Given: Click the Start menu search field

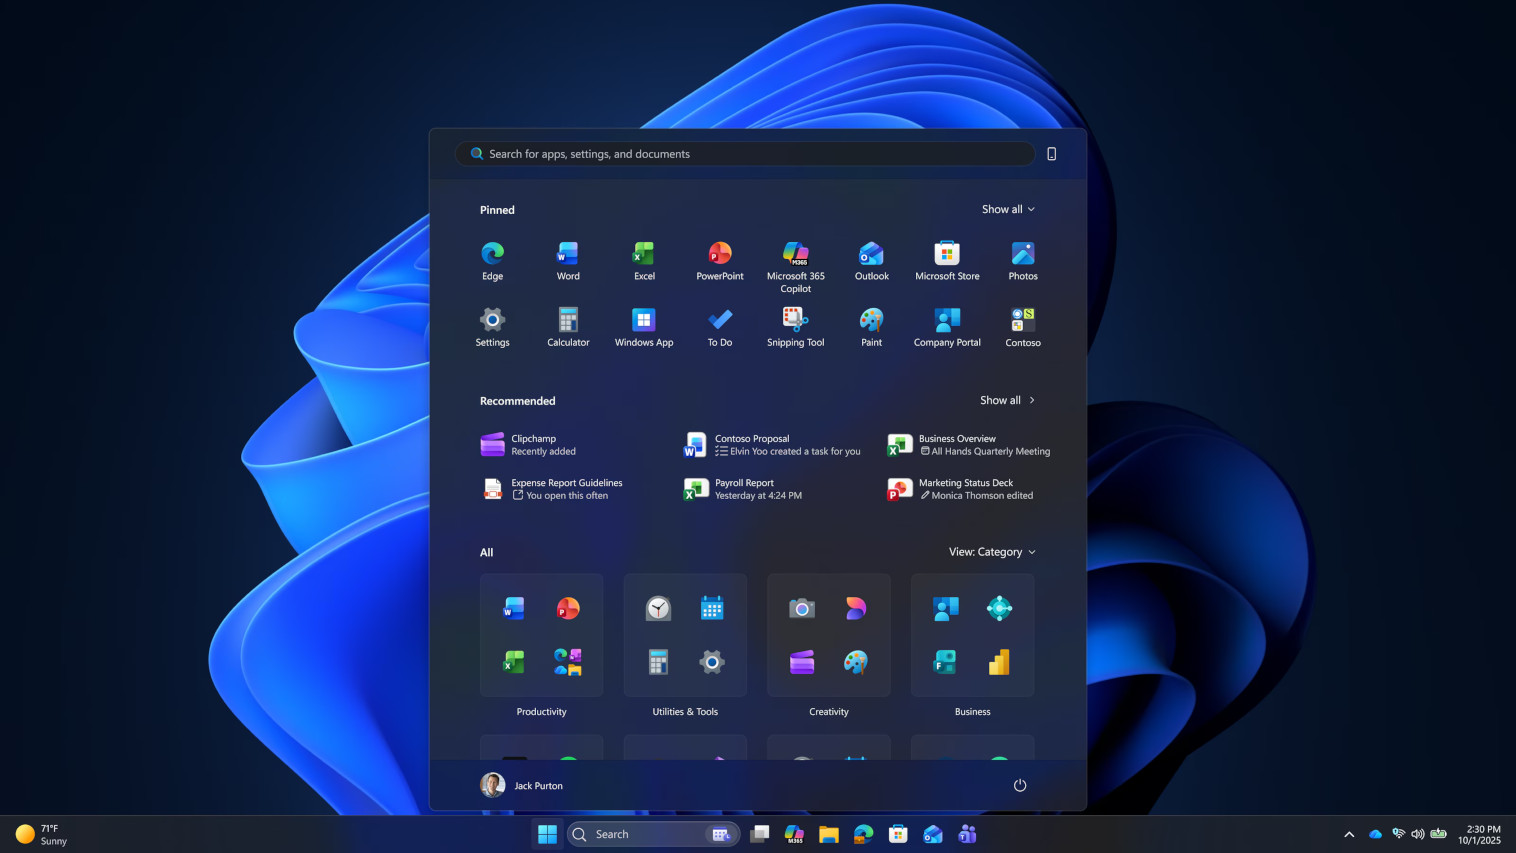Looking at the screenshot, I should pos(745,154).
